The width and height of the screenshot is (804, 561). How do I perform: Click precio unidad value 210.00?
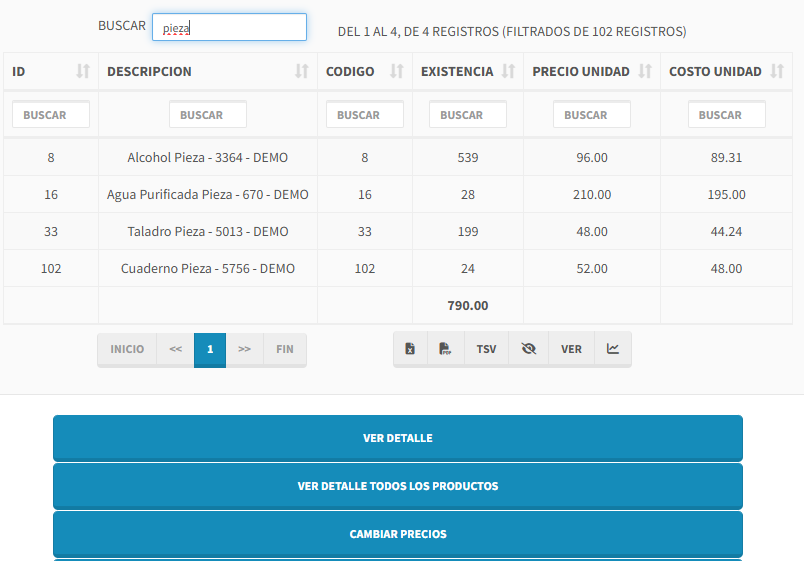click(592, 194)
